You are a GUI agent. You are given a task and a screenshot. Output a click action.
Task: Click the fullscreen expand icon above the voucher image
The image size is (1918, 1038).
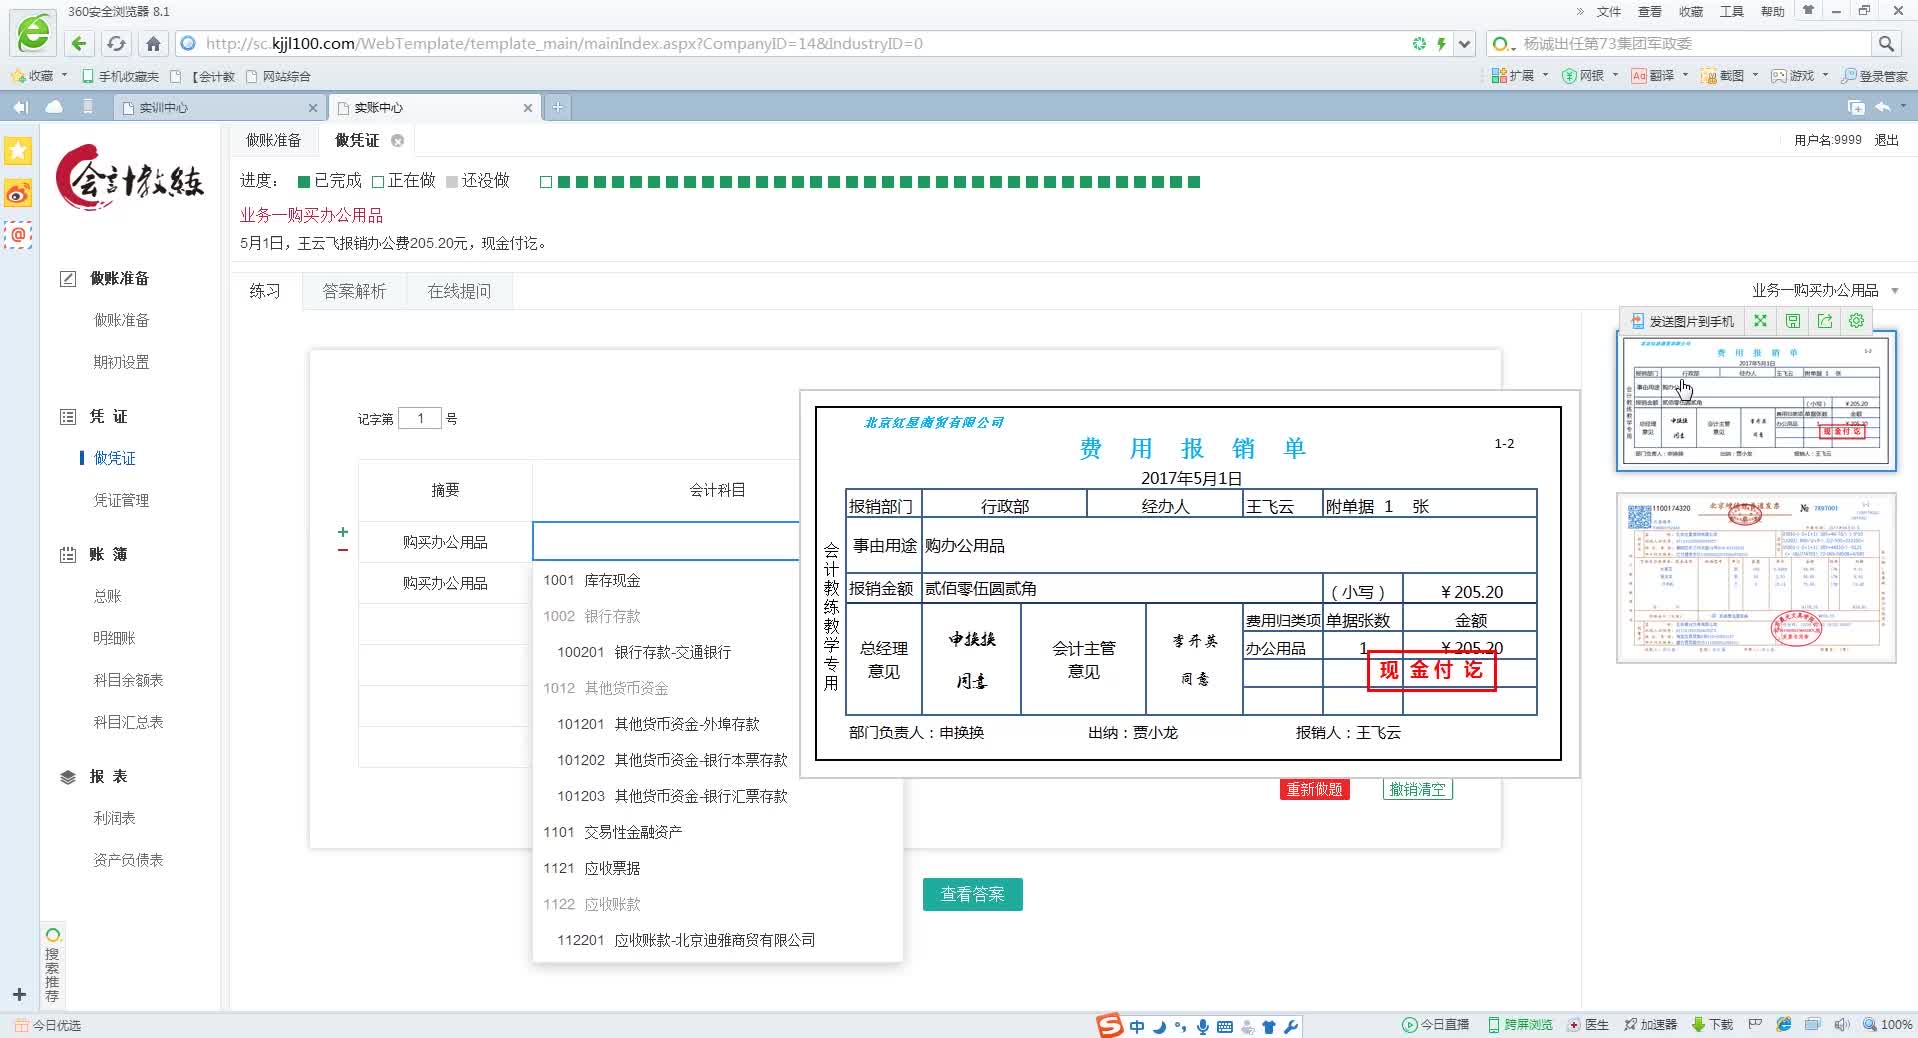pos(1761,321)
